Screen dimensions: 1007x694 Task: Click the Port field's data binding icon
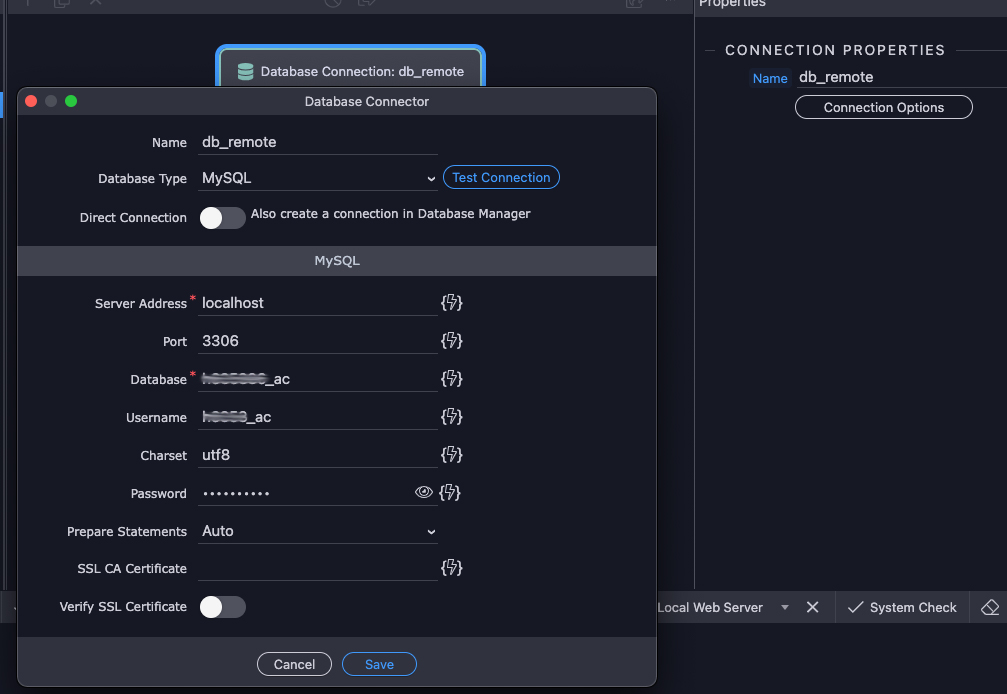(x=451, y=341)
